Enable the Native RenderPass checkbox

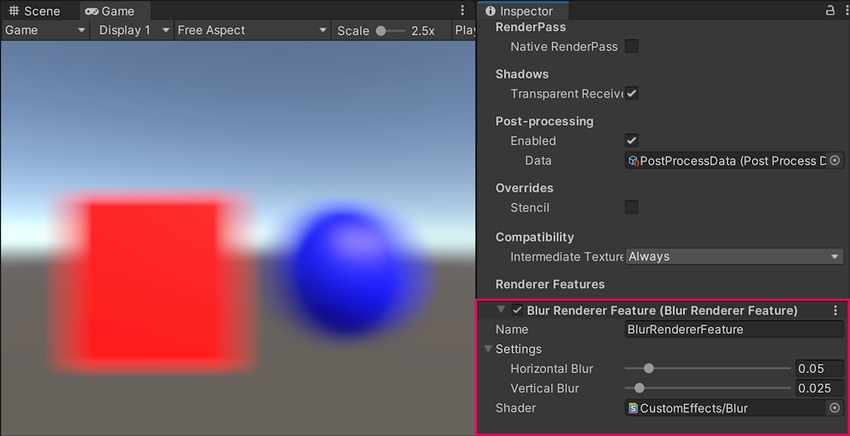point(631,47)
